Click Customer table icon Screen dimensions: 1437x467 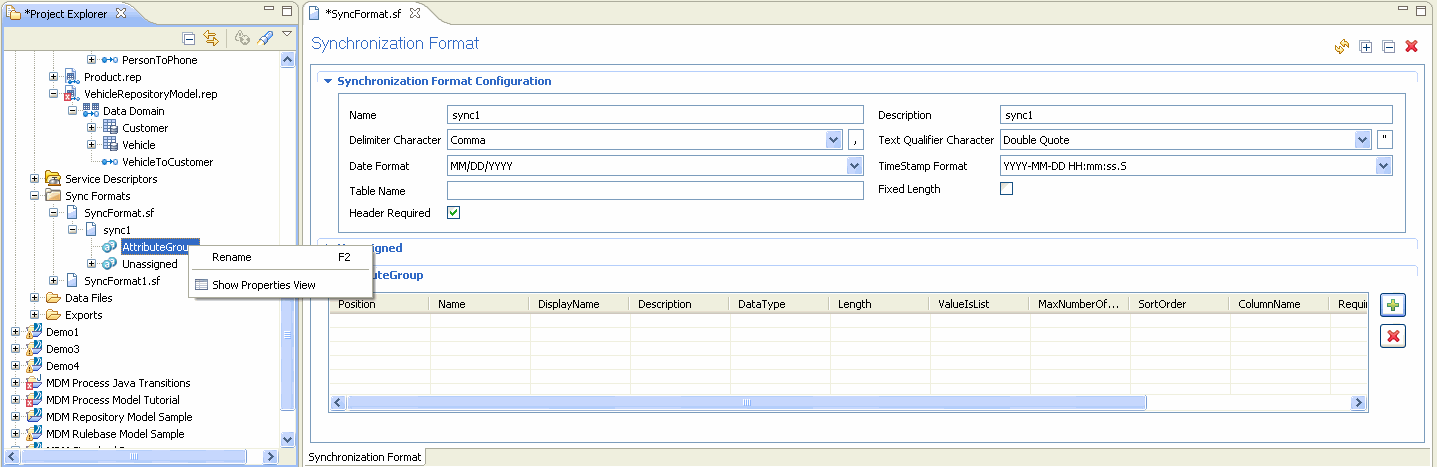(x=110, y=128)
